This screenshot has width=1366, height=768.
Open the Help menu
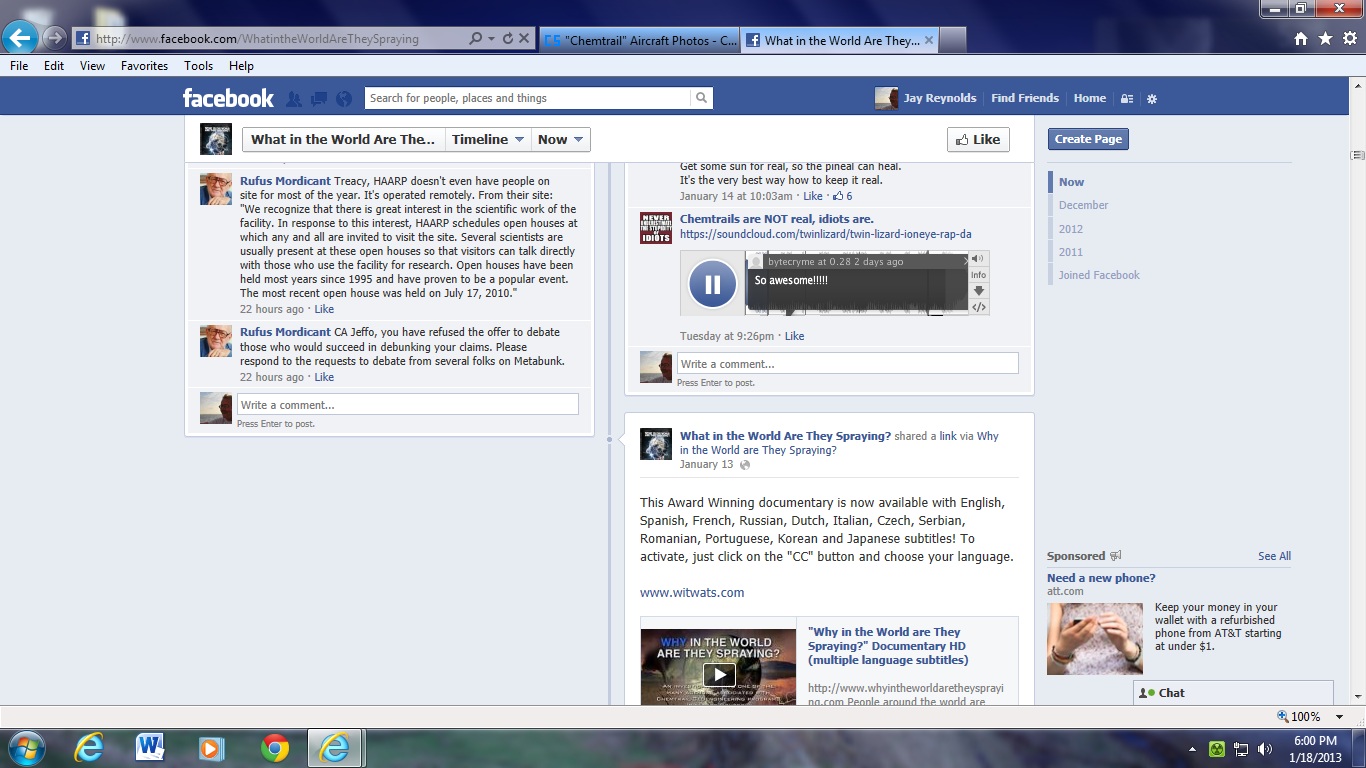pyautogui.click(x=241, y=66)
